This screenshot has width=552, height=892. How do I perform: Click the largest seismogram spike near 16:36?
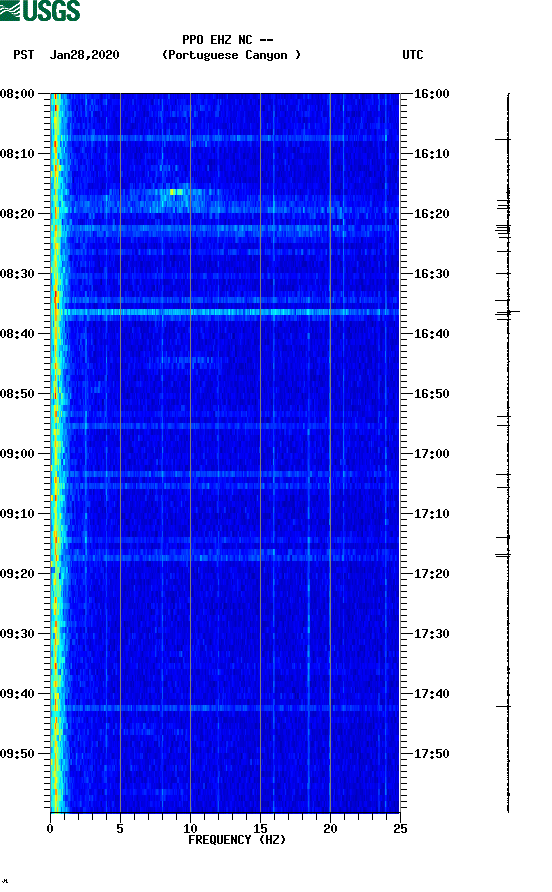[x=508, y=312]
